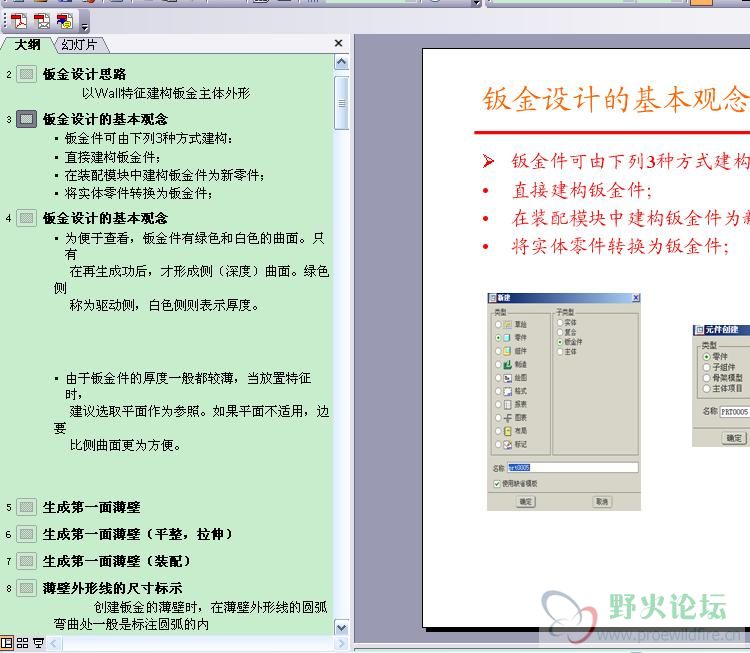Switch to Slide Sorter view
750x653 pixels.
[22, 642]
